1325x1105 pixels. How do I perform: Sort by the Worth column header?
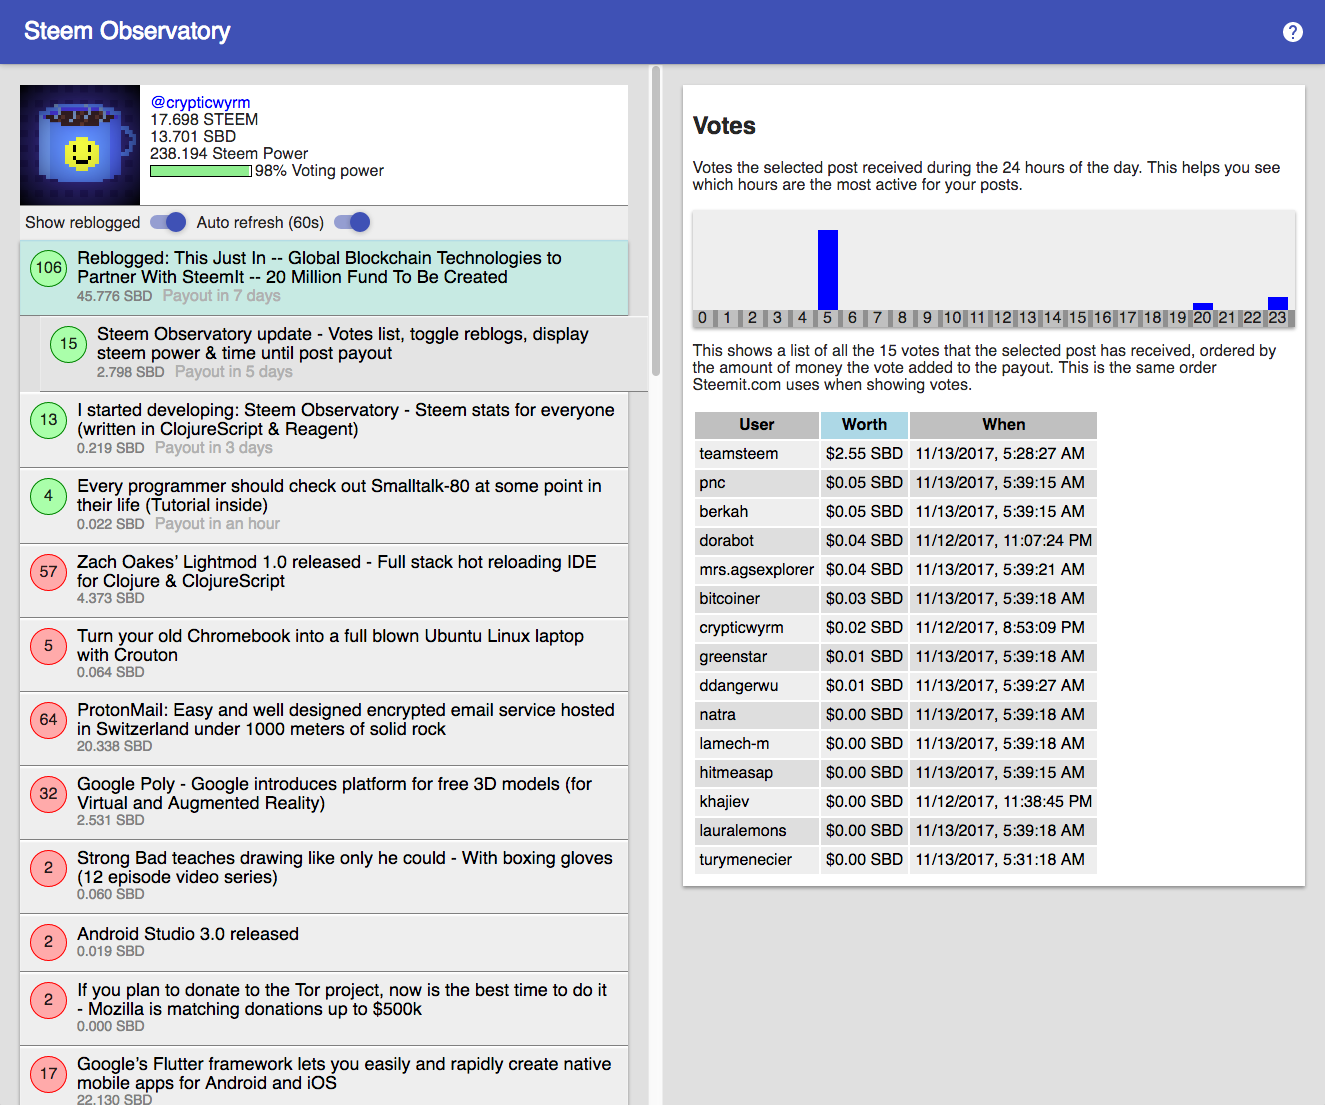tap(864, 425)
